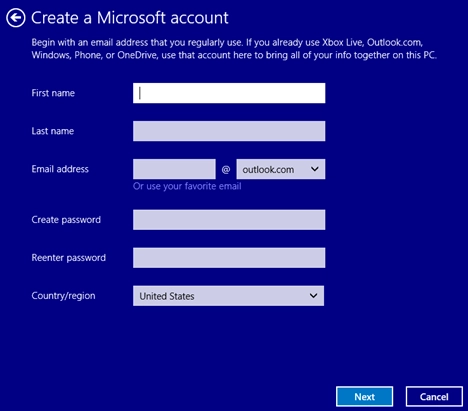This screenshot has width=468, height=411.
Task: Select the Email address username box
Action: point(174,169)
